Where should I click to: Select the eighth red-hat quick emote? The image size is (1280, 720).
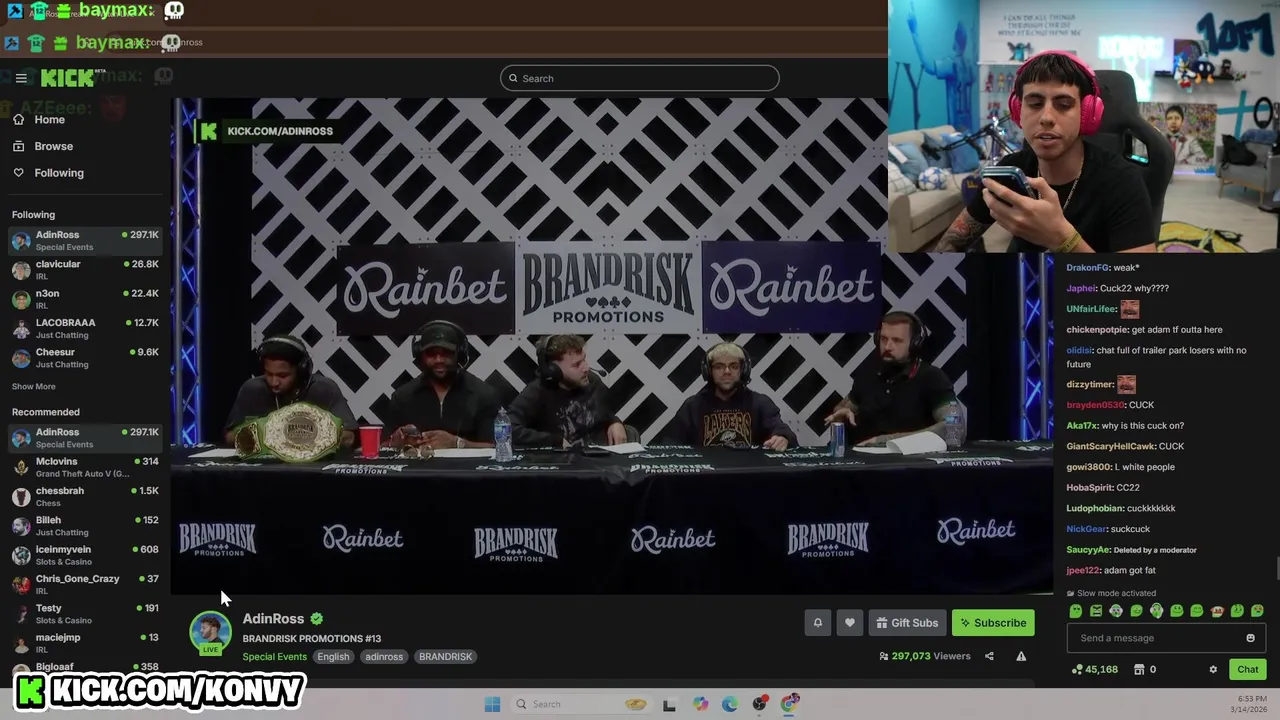tap(1217, 611)
